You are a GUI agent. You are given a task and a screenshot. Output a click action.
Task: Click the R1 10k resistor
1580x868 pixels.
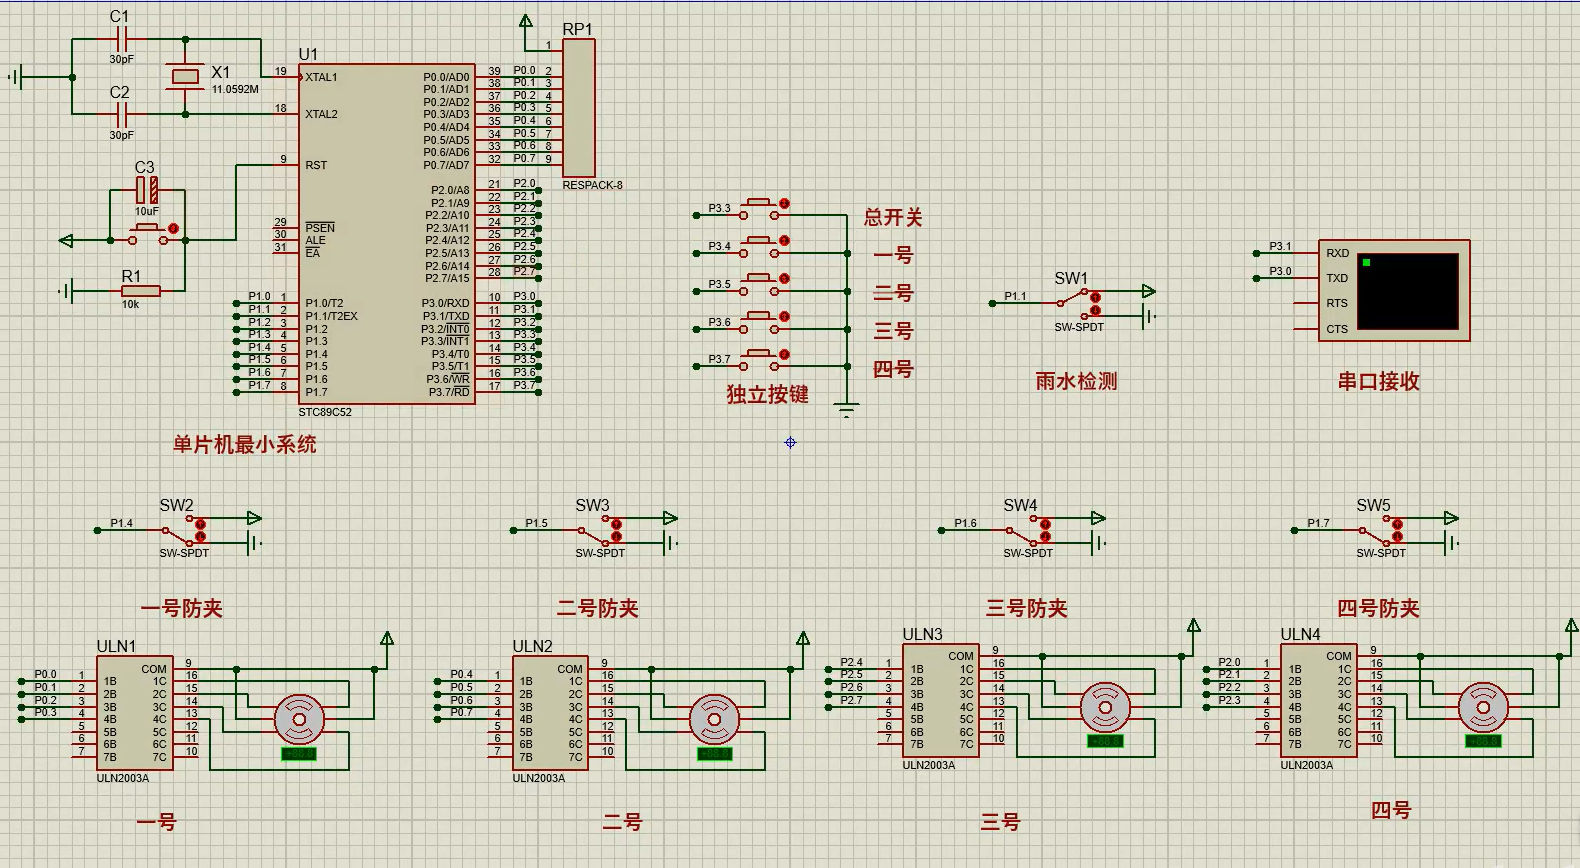pos(140,291)
